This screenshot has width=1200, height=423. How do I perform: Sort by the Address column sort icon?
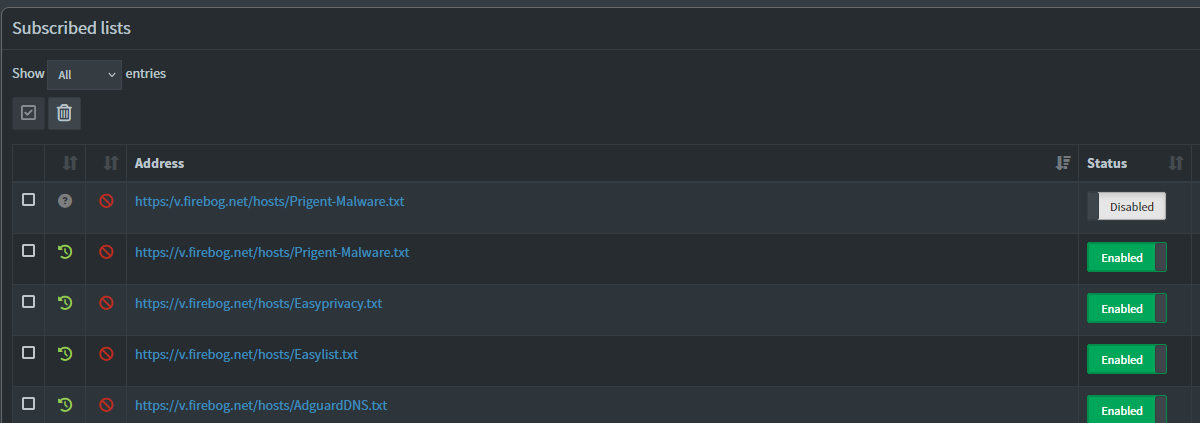[x=1063, y=163]
